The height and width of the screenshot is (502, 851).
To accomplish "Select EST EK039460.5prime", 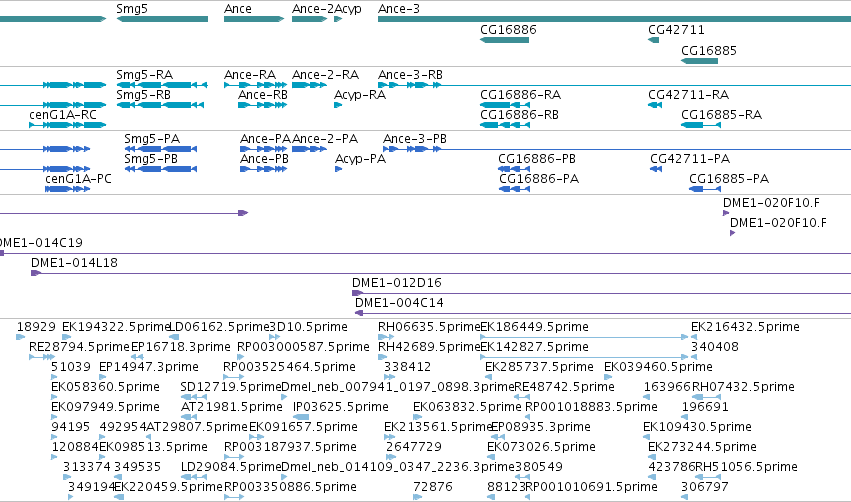I will click(x=658, y=367).
